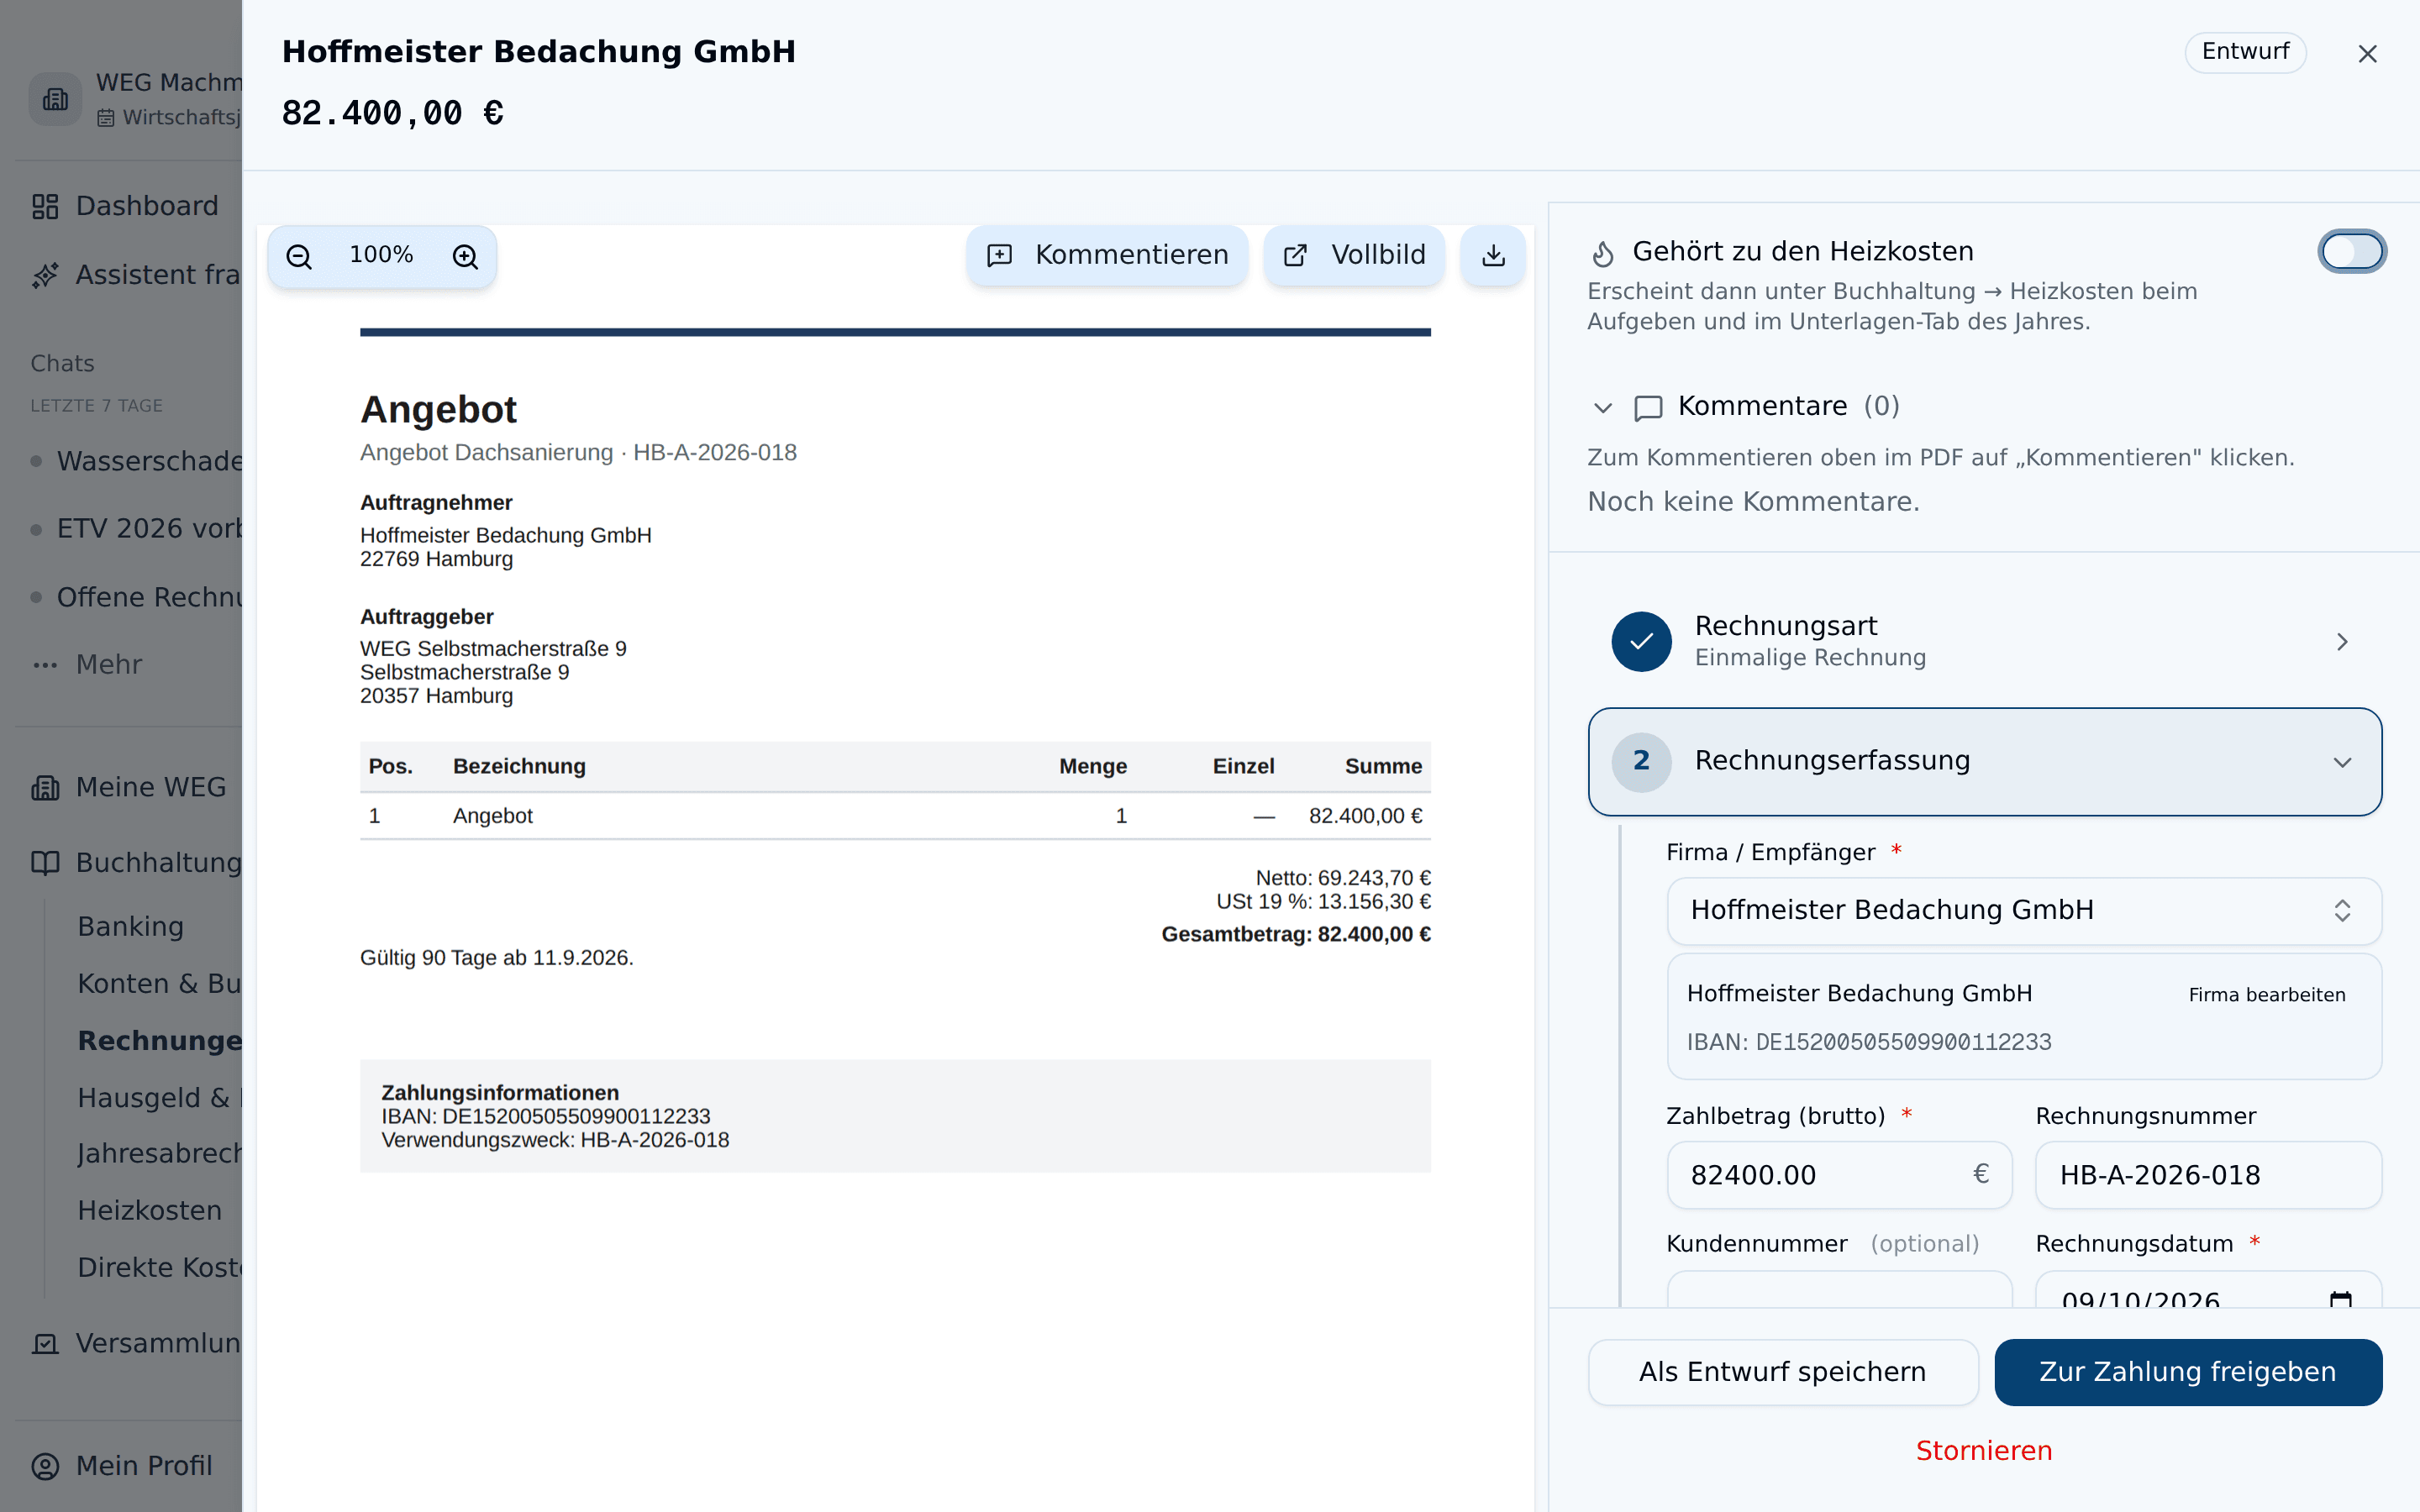Open Jahresabrechnung in the sidebar

[160, 1154]
